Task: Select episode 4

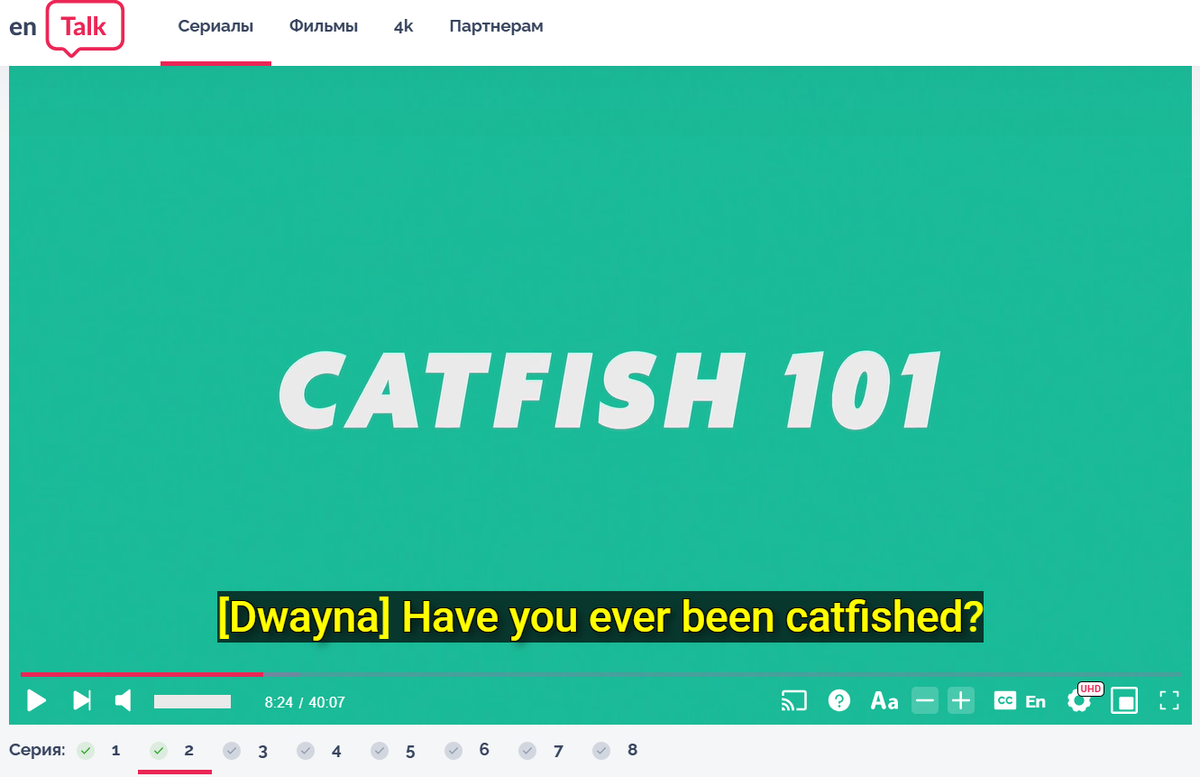Action: pyautogui.click(x=337, y=751)
